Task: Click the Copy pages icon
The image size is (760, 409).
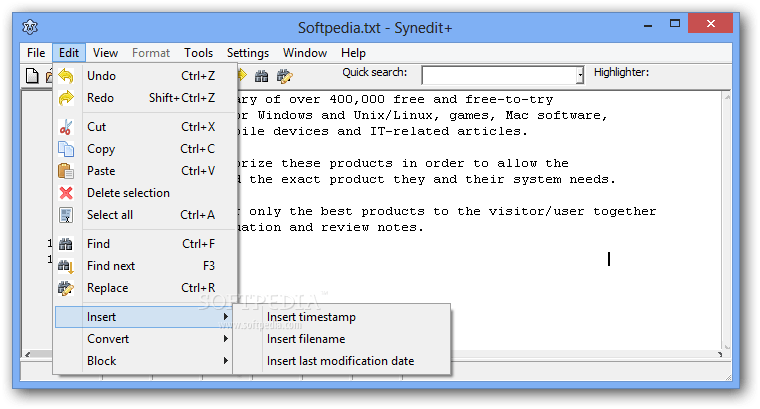Action: [66, 149]
